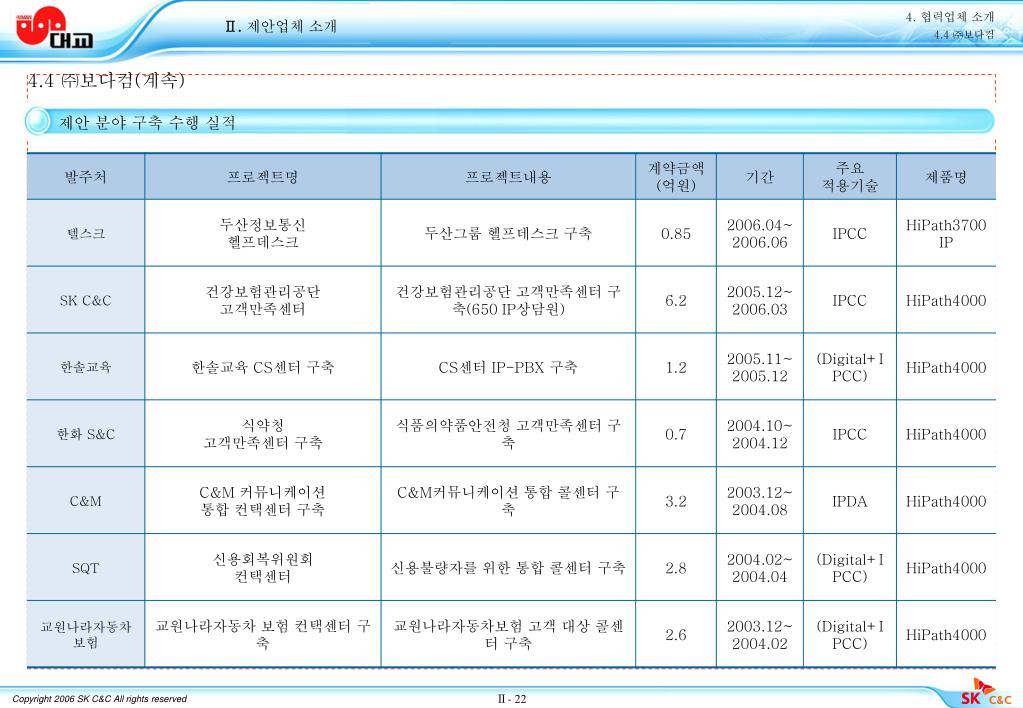Select the period '2006.04~ 2006.06'
This screenshot has width=1023, height=708.
759,234
